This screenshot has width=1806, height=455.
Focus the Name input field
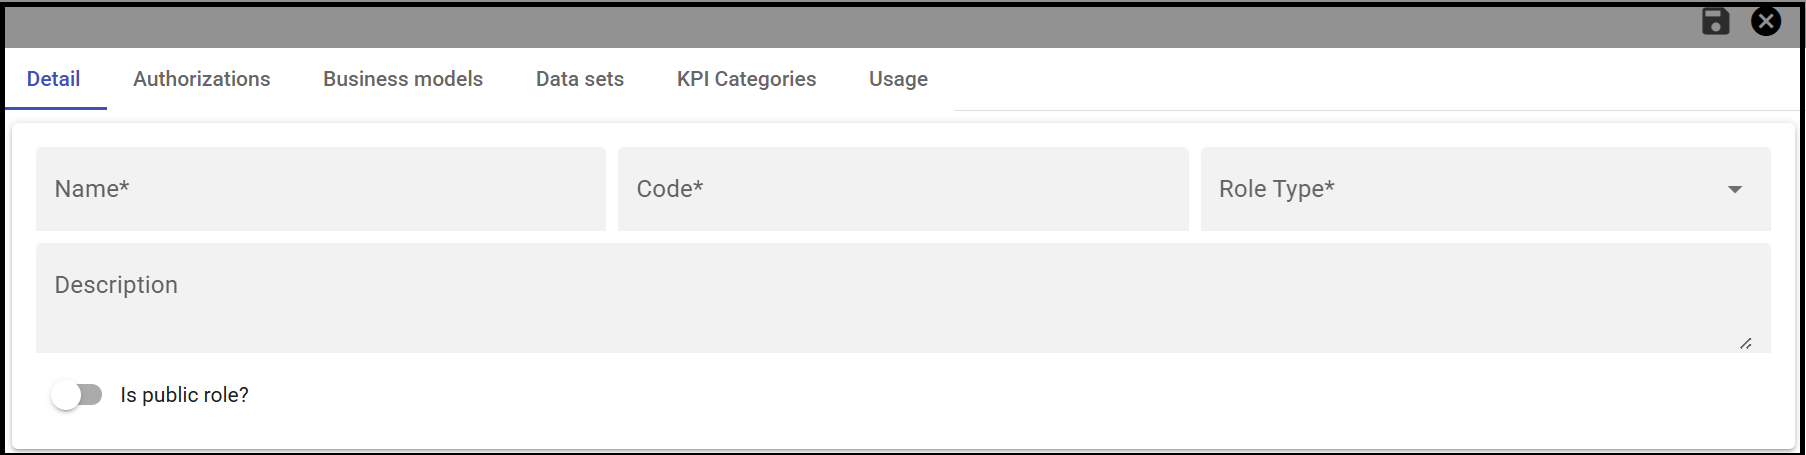(321, 189)
